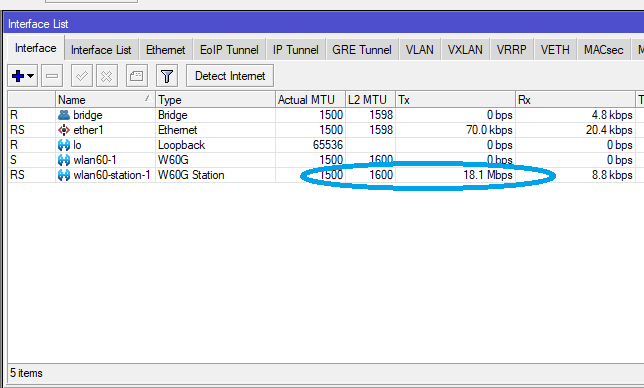Click the '5 items' status bar text
This screenshot has height=388, width=644.
tap(26, 373)
